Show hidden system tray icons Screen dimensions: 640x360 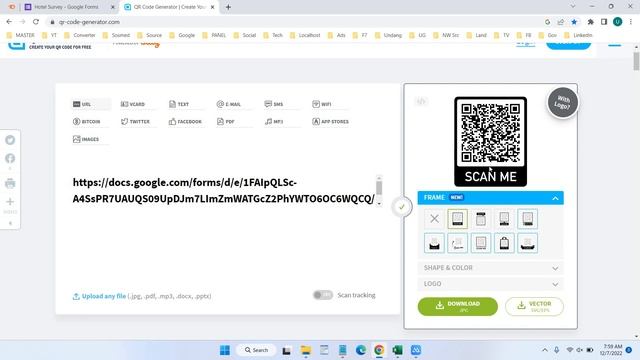tap(545, 350)
